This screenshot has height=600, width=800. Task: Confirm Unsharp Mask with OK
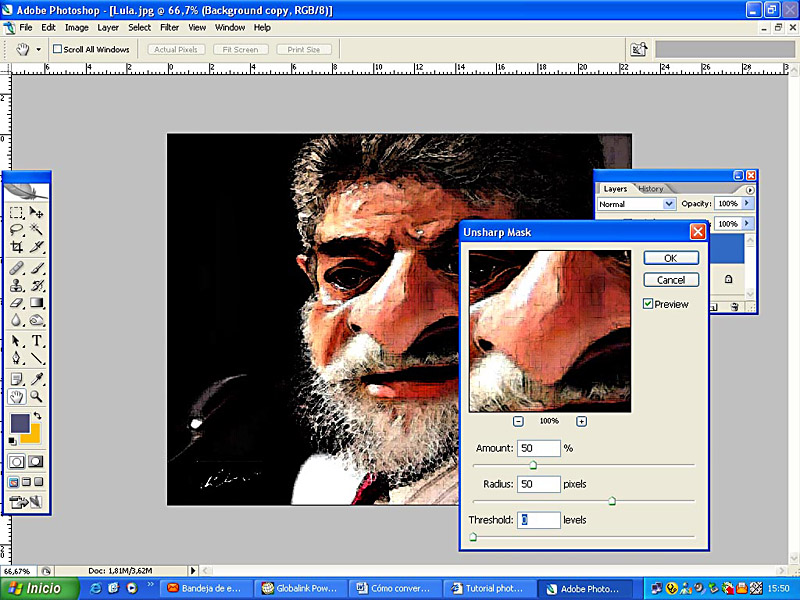tap(670, 258)
